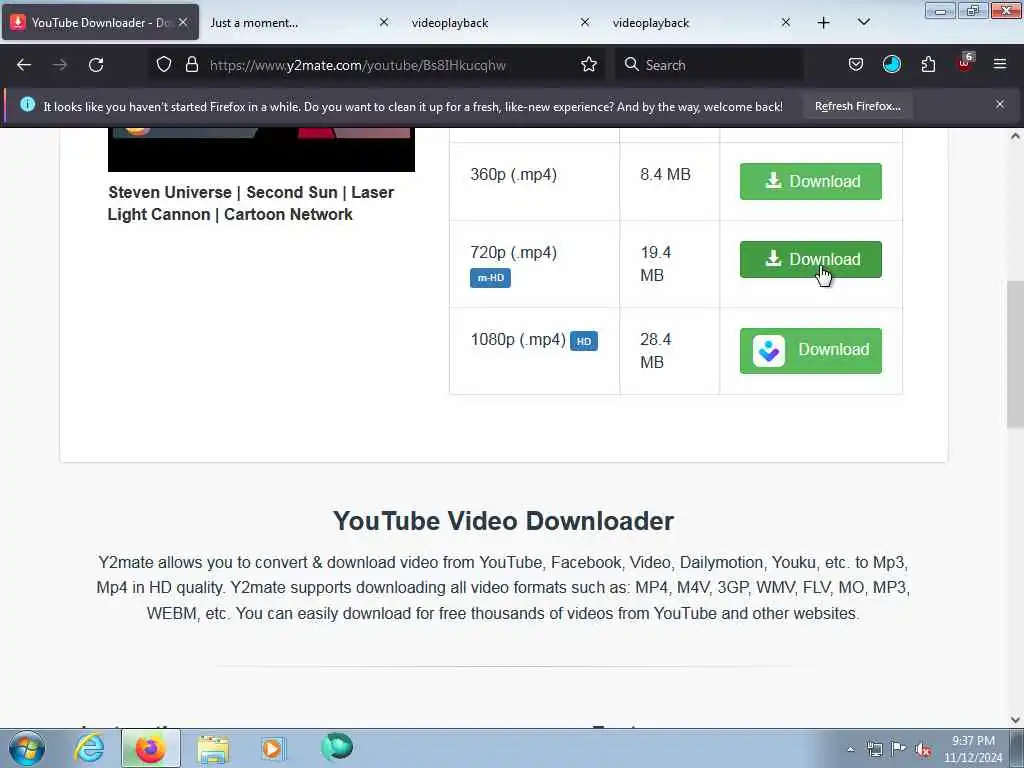Click the blue circular profile icon in toolbar
The image size is (1024, 768).
[x=891, y=64]
